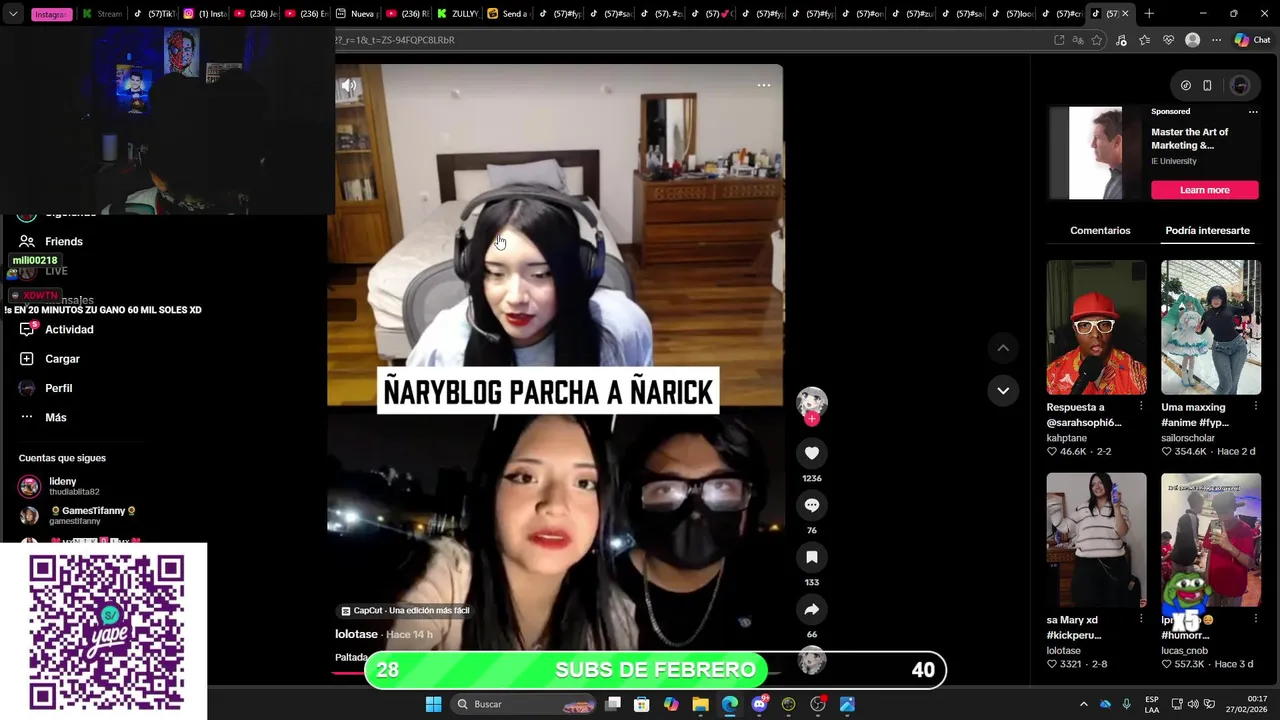Open the Perfil page in sidebar
This screenshot has width=1280, height=720.
click(x=45, y=388)
